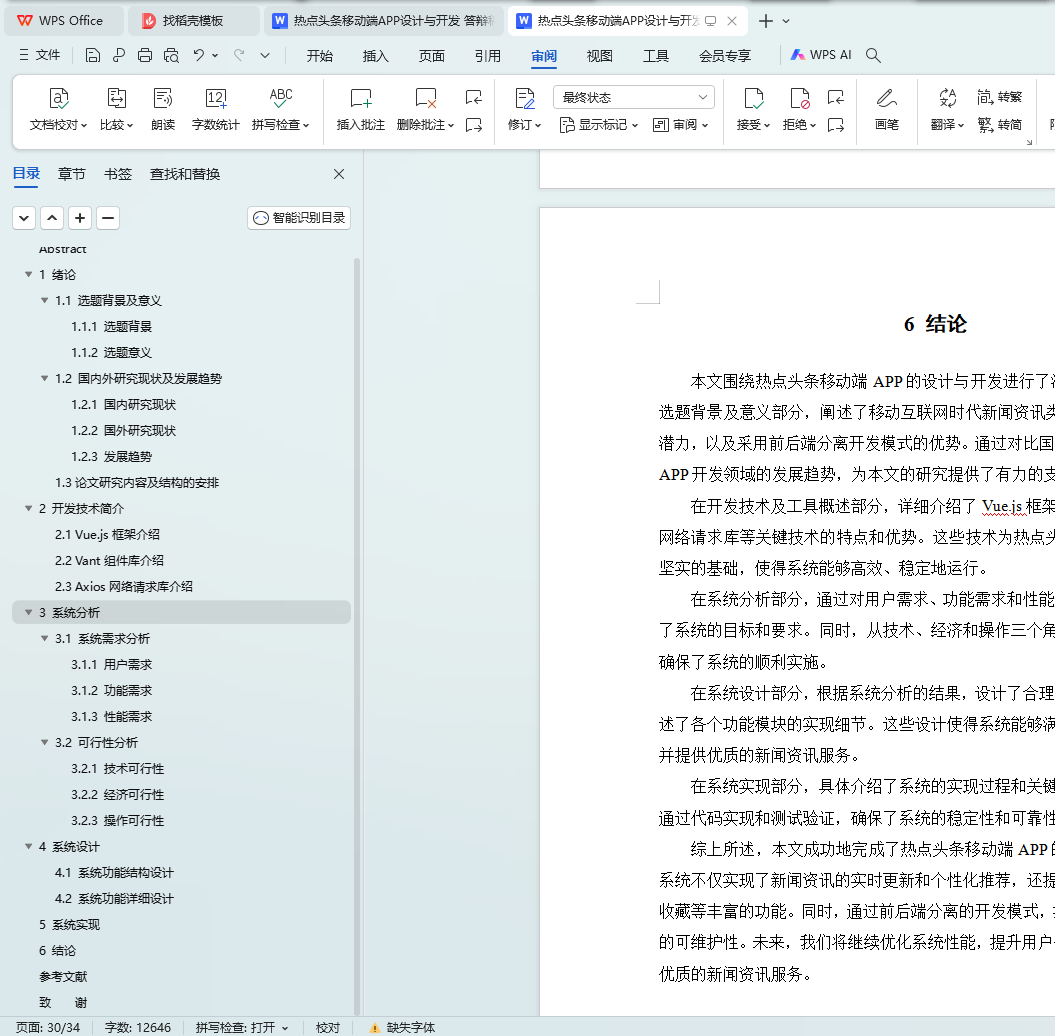Click the collapse-all down chevron in outline pane
The image size is (1055, 1036).
(x=24, y=218)
